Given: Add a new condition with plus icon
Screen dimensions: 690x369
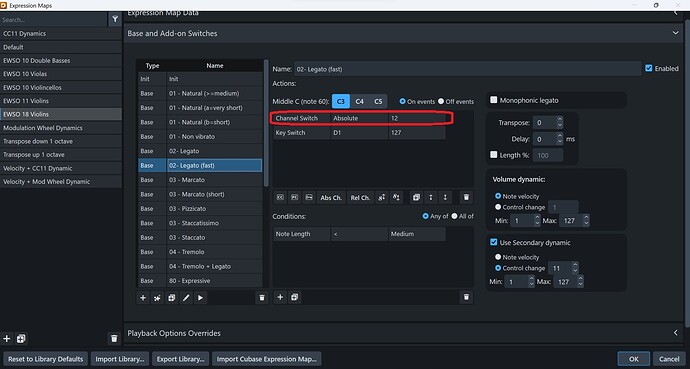Looking at the screenshot, I should pyautogui.click(x=280, y=297).
